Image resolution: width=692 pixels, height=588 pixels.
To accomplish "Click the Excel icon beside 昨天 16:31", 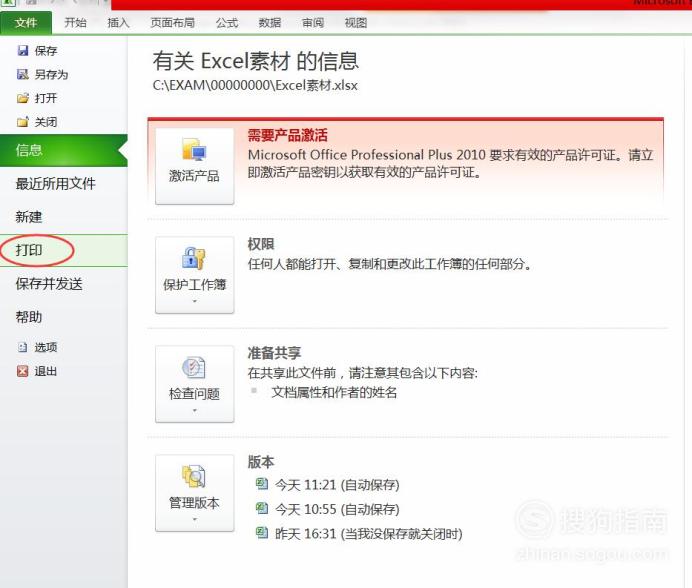I will 262,533.
